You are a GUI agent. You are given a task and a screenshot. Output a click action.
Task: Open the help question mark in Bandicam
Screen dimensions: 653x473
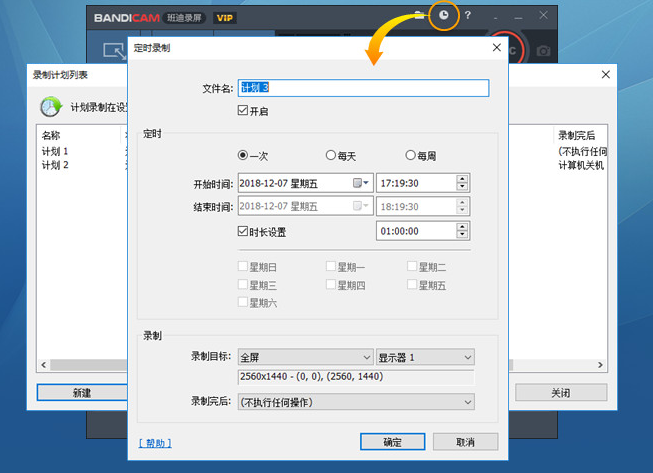[x=468, y=15]
